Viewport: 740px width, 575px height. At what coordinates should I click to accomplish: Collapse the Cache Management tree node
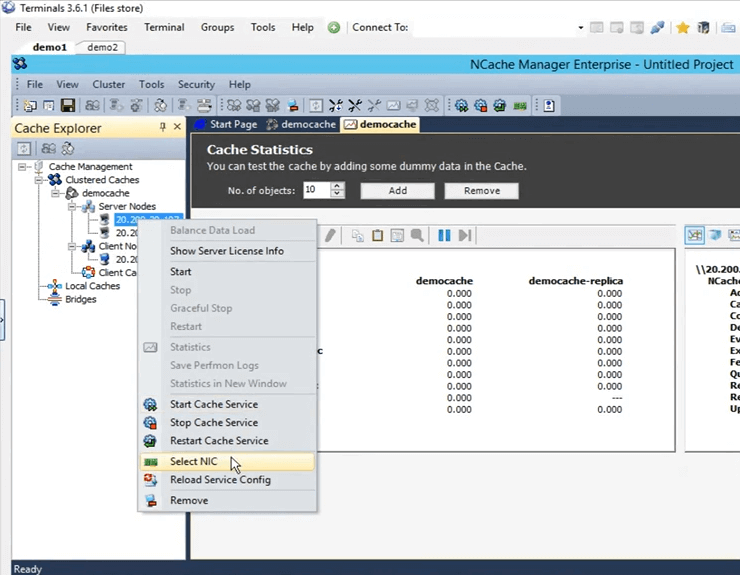coord(22,167)
